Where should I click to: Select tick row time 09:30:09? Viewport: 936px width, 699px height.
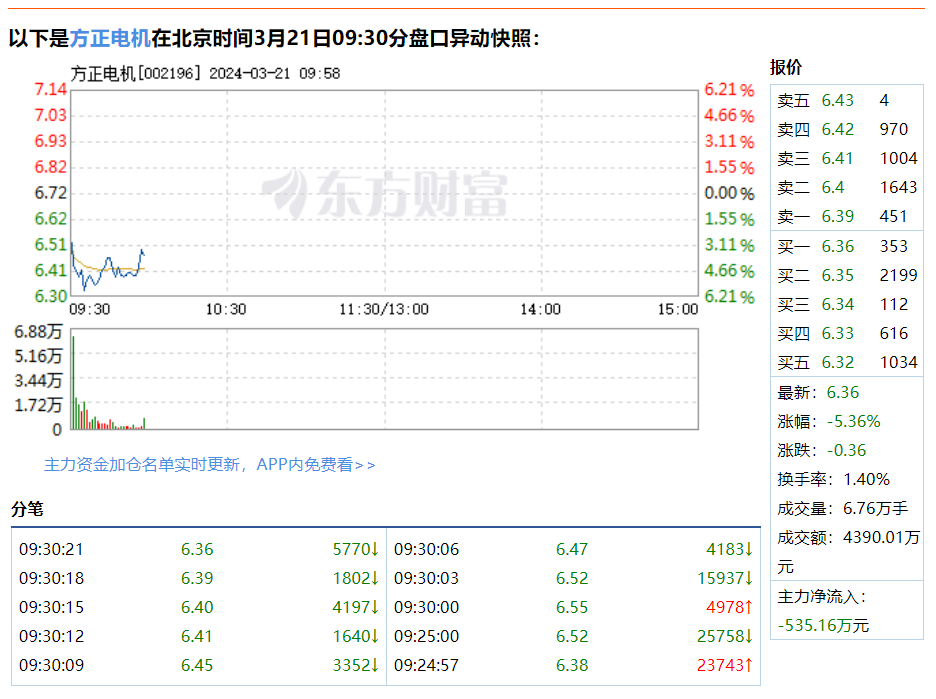(x=51, y=665)
